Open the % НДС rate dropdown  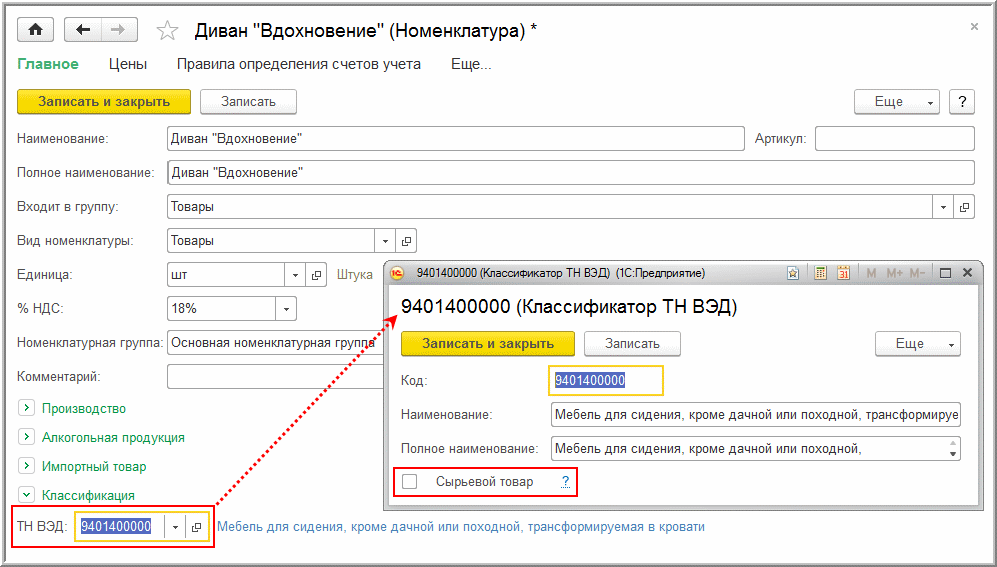(286, 309)
